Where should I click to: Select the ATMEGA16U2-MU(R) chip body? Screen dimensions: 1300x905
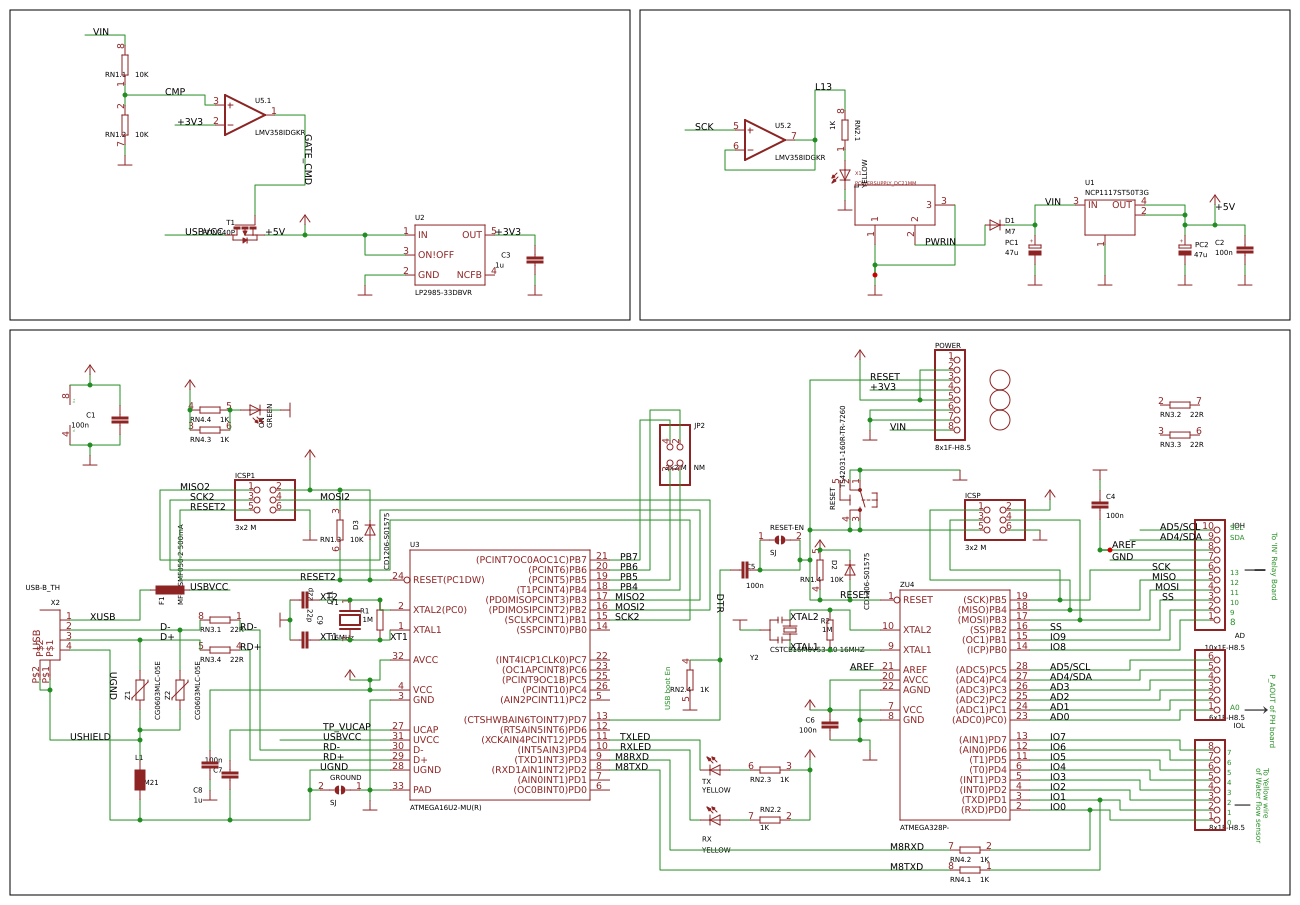point(500,675)
